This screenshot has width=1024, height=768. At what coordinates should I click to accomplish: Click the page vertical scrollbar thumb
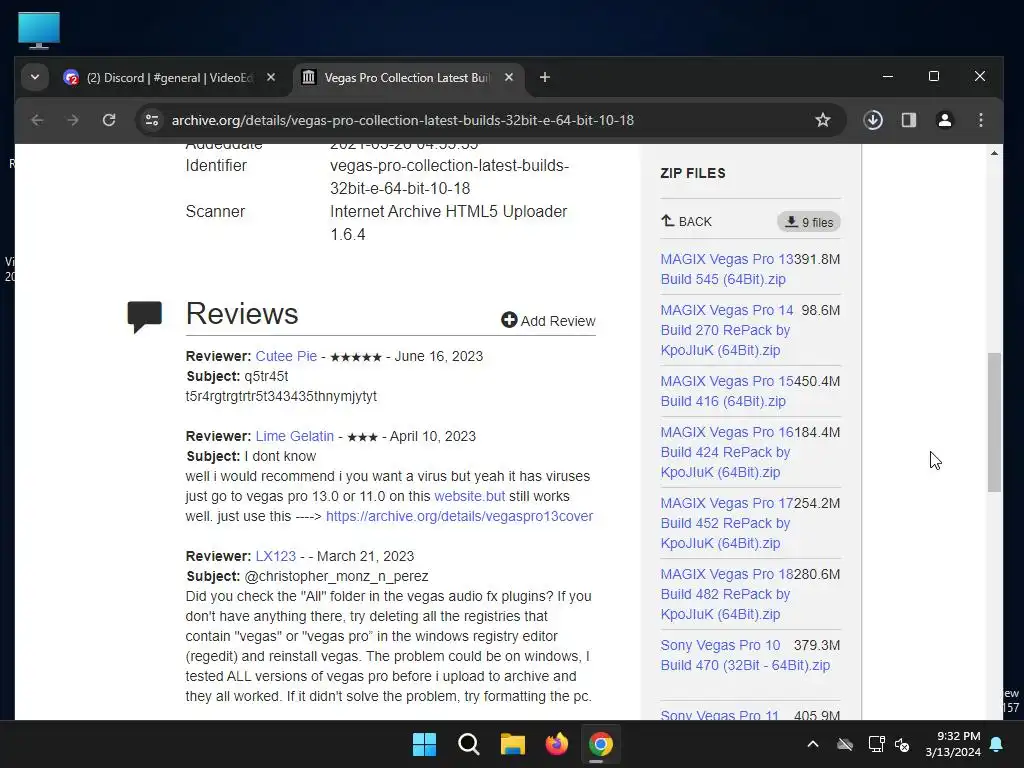(x=994, y=422)
